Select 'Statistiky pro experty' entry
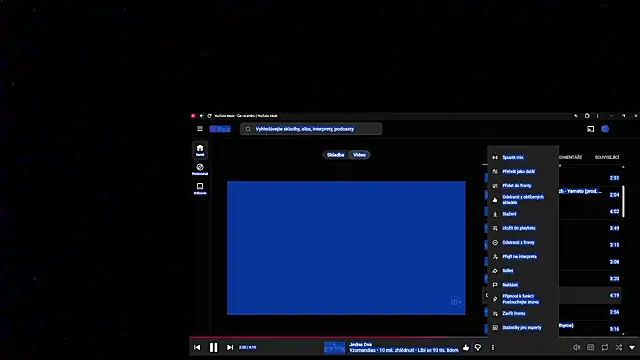640x360 pixels. 523,327
